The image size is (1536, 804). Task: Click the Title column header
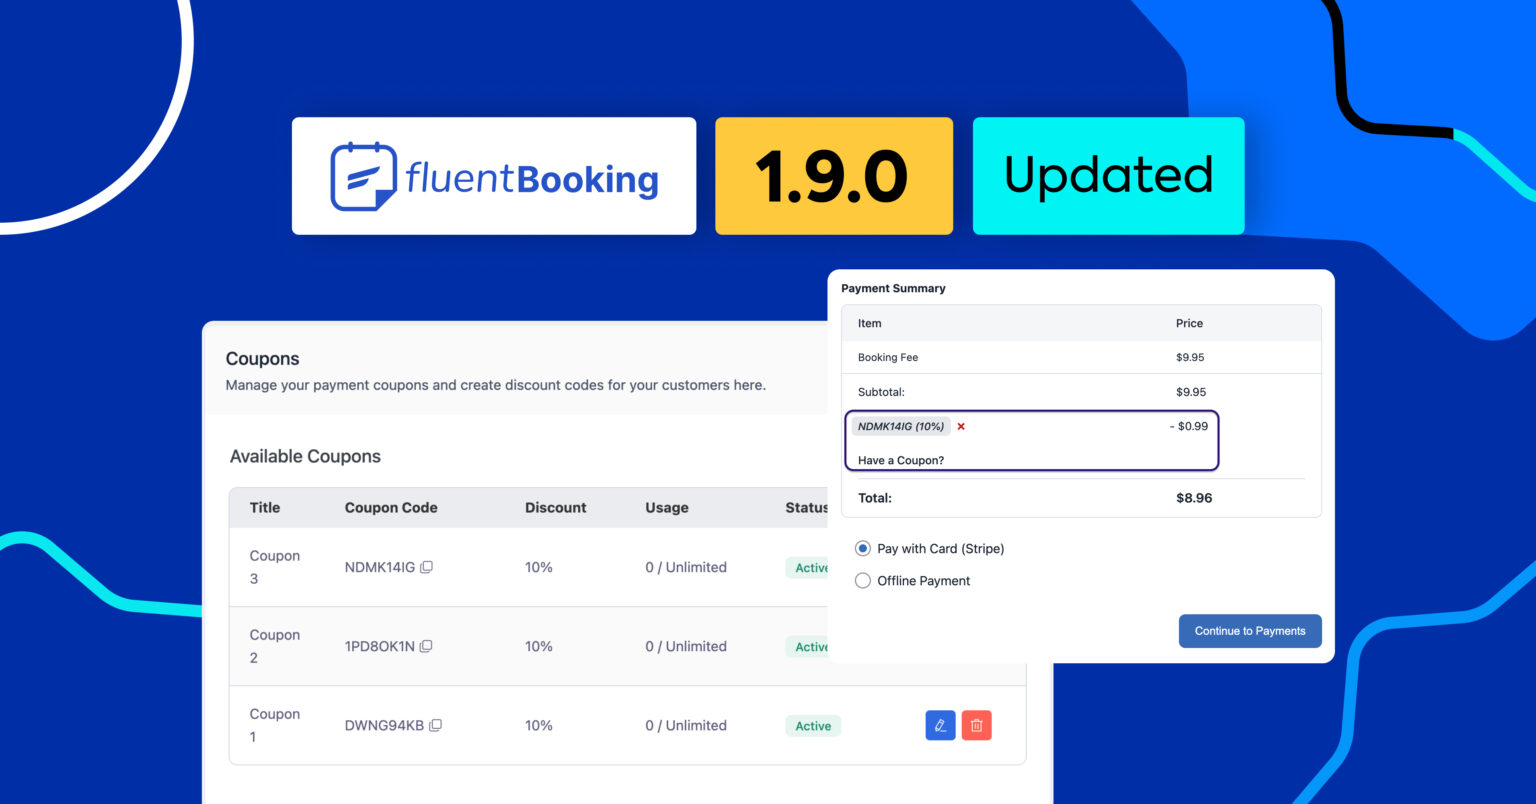265,508
